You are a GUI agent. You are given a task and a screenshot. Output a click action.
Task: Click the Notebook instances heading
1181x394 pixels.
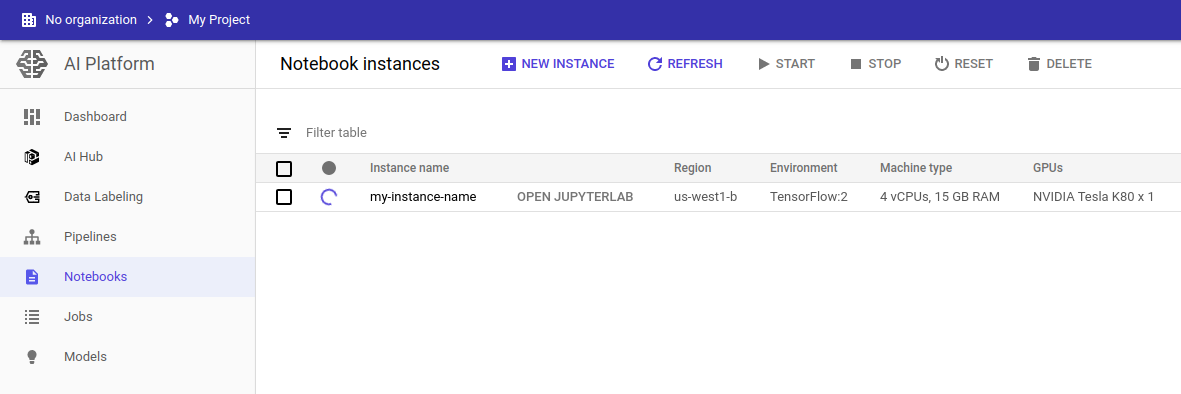[x=360, y=64]
